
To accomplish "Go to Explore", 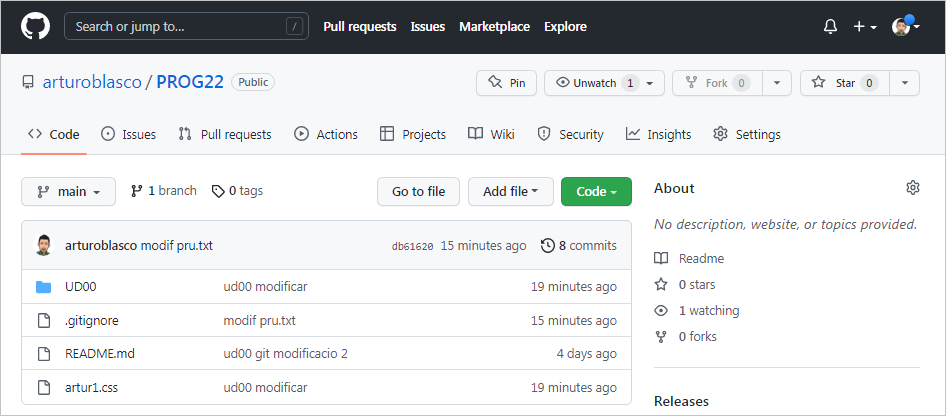I will click(565, 27).
